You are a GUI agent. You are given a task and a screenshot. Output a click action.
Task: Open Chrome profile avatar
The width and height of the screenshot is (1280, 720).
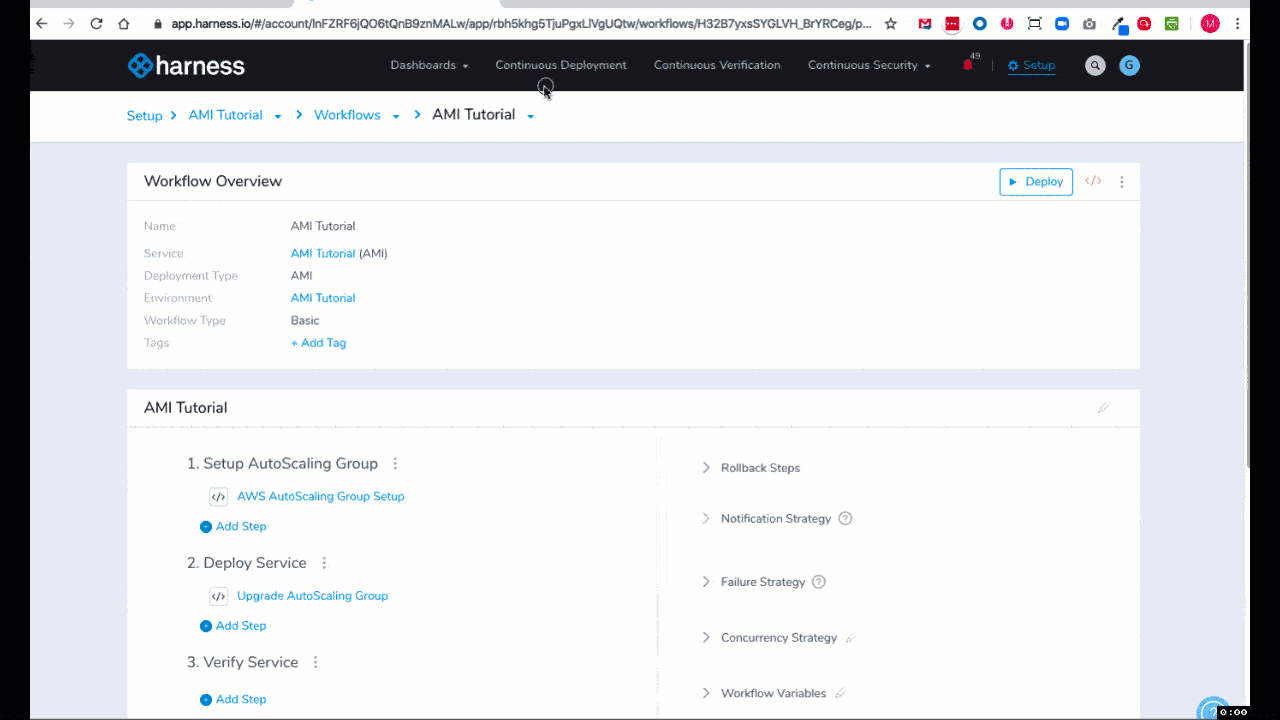click(x=1210, y=23)
